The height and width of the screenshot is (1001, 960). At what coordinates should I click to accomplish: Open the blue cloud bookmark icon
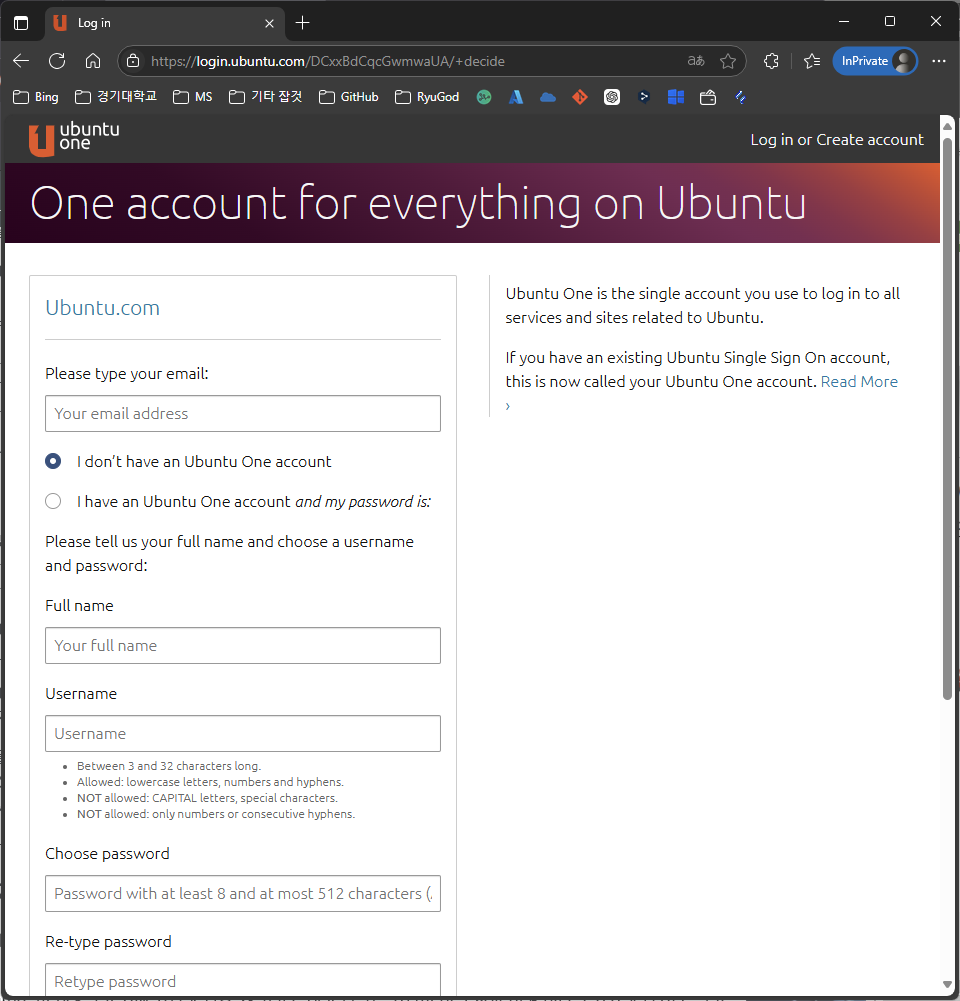tap(548, 97)
